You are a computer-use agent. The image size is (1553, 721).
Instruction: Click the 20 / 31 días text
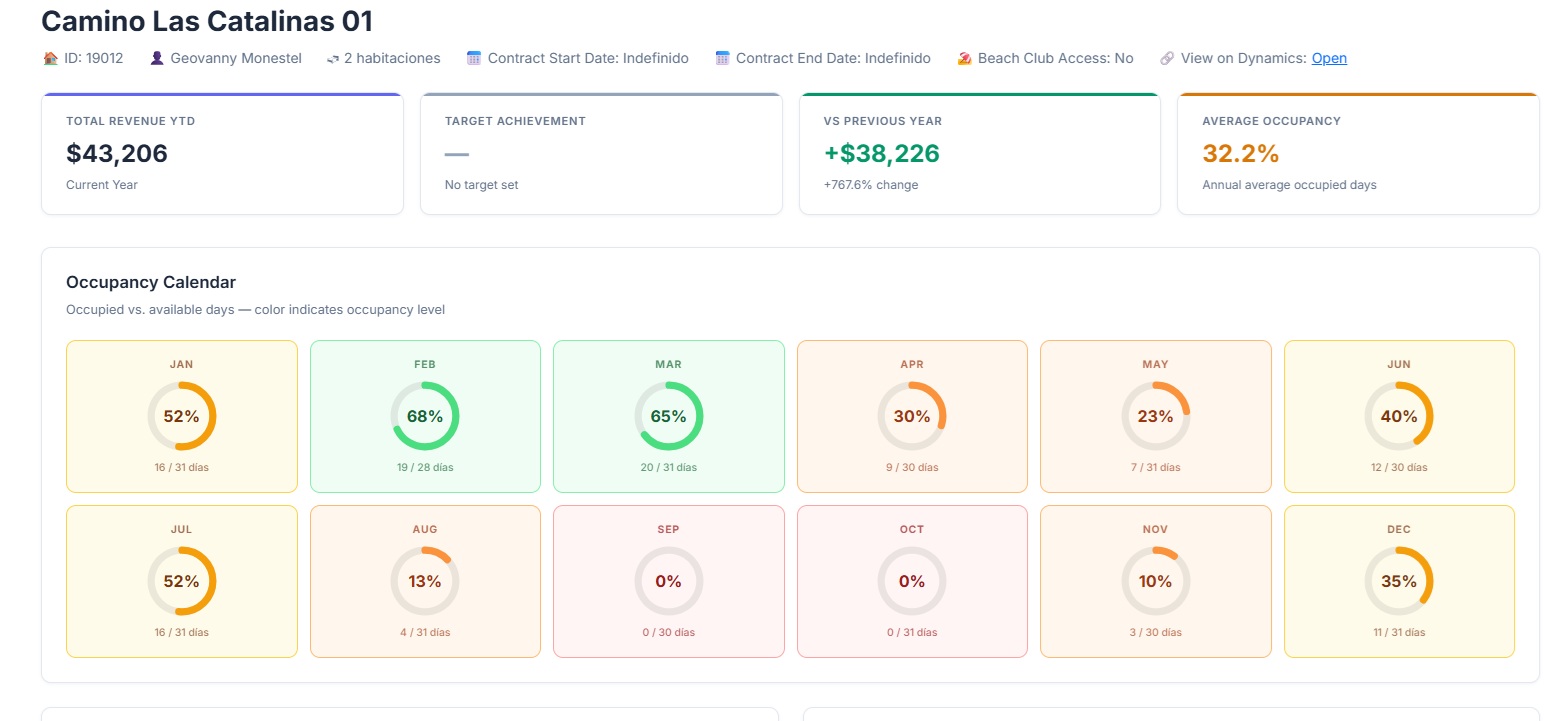[x=669, y=467]
